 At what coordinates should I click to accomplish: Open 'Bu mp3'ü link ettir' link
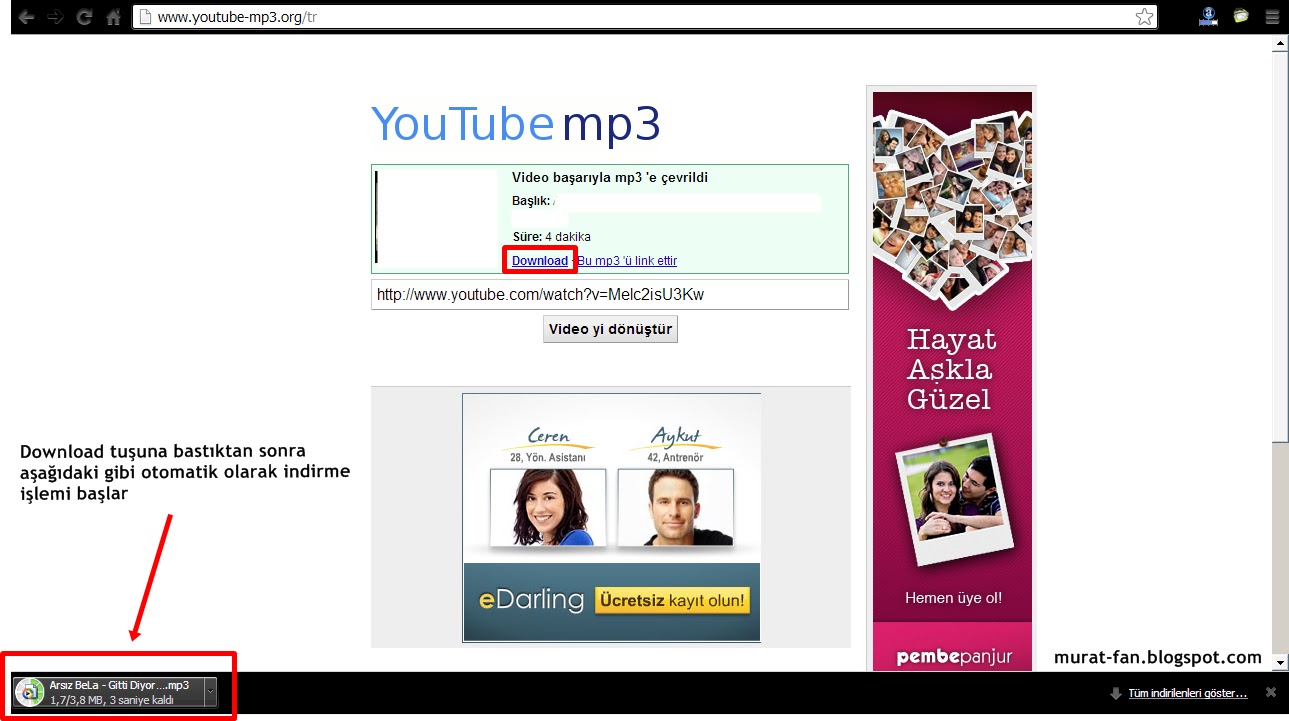(627, 261)
